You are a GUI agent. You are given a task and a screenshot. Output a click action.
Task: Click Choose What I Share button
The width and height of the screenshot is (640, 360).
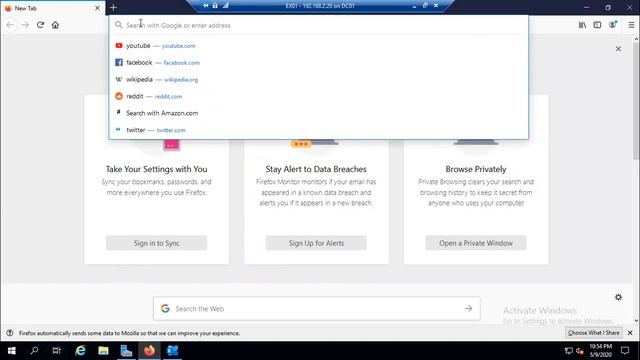pos(594,333)
